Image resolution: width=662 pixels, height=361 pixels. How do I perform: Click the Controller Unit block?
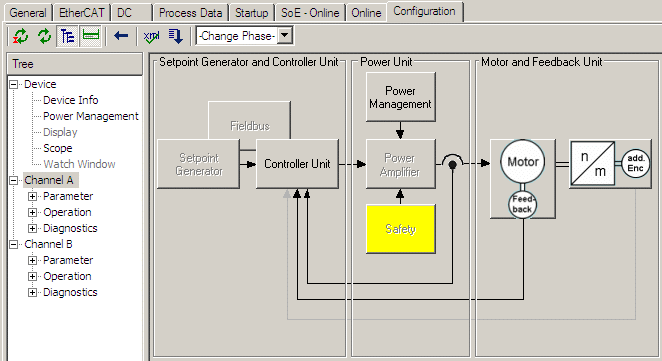pos(297,164)
